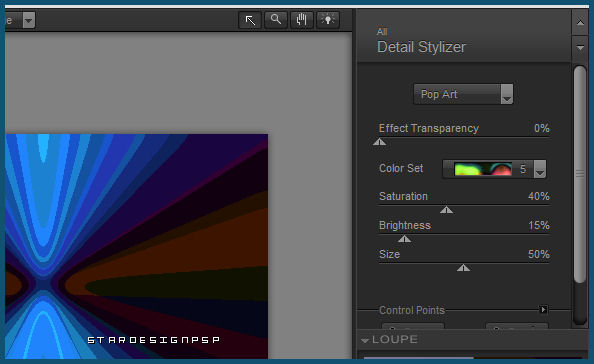This screenshot has height=364, width=594.
Task: Click the All category label
Action: pyautogui.click(x=382, y=32)
